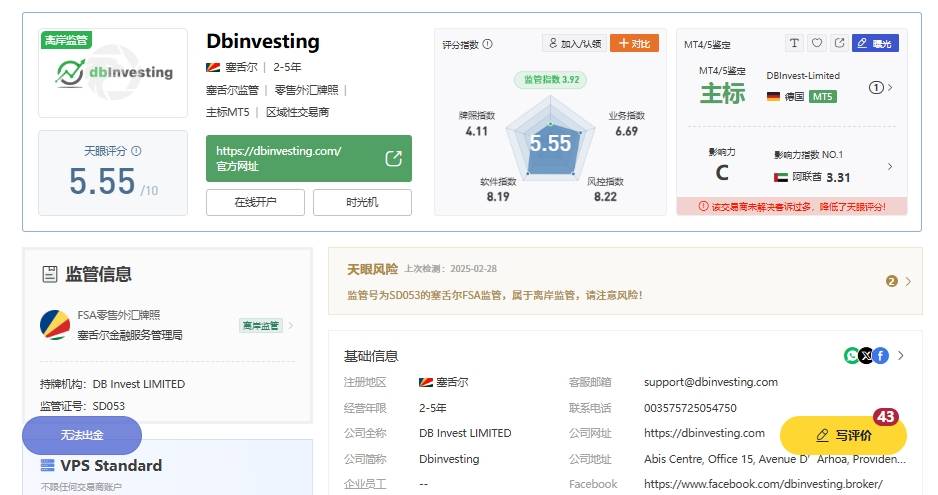The image size is (938, 495).
Task: Click the blue 曝光 exposure button
Action: 875,43
